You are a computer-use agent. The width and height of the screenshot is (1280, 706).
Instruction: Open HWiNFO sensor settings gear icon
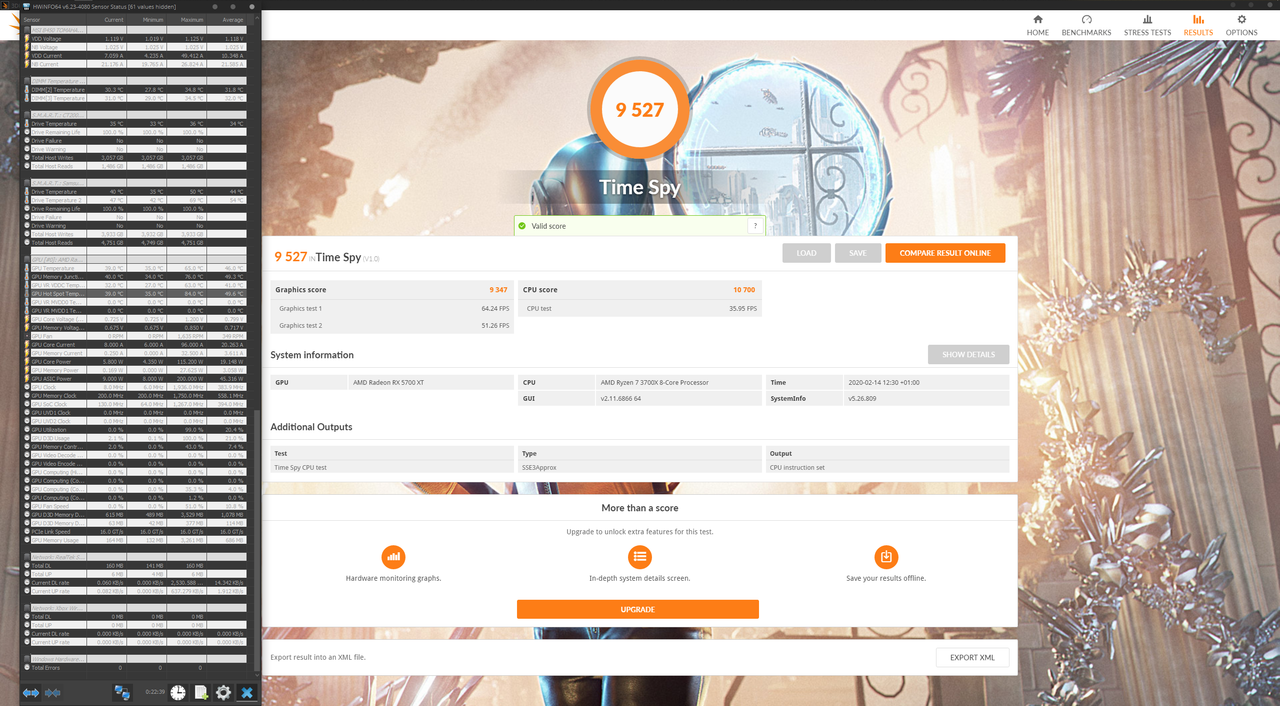pos(223,692)
